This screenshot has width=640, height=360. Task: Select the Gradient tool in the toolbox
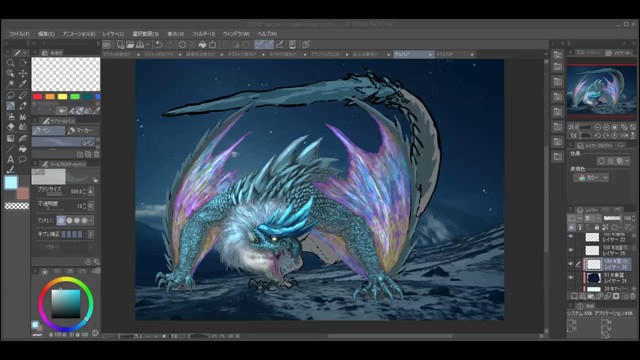[x=11, y=138]
